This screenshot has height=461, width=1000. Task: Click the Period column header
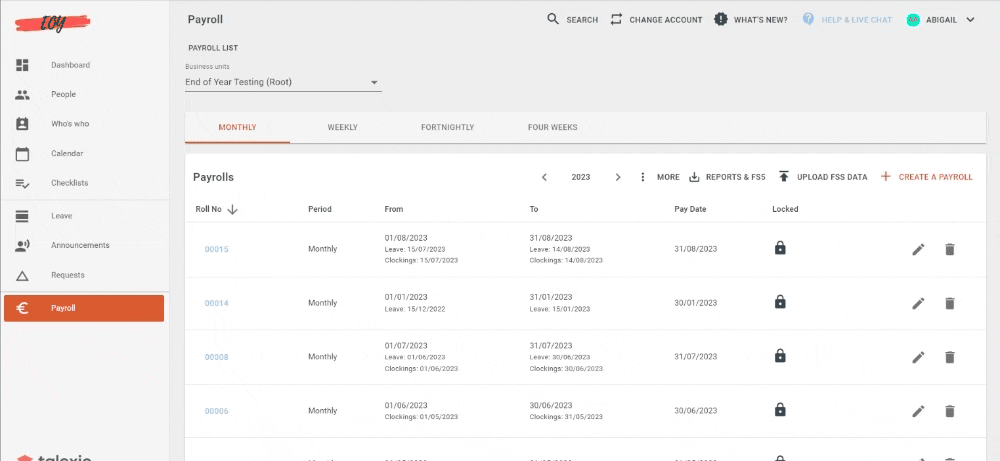[320, 209]
